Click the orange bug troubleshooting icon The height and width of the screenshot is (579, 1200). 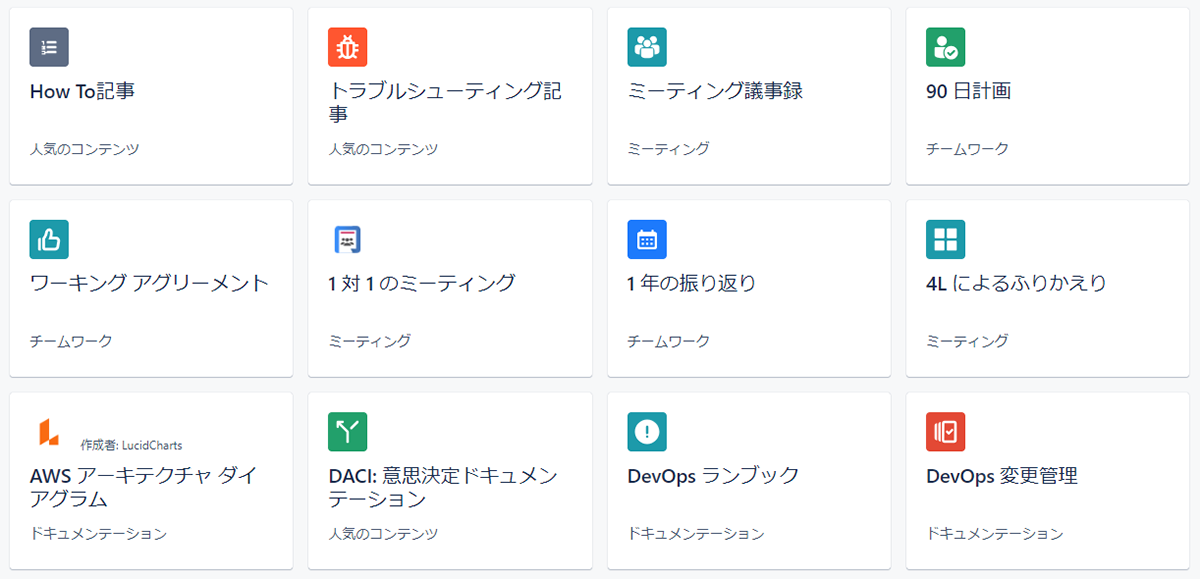click(x=348, y=47)
